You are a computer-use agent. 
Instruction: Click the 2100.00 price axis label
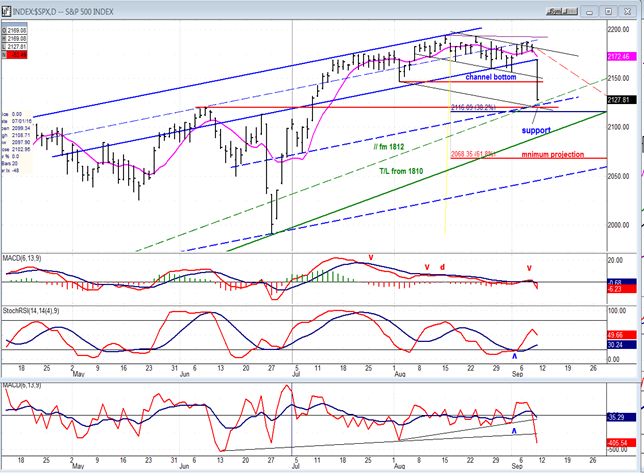tap(619, 127)
